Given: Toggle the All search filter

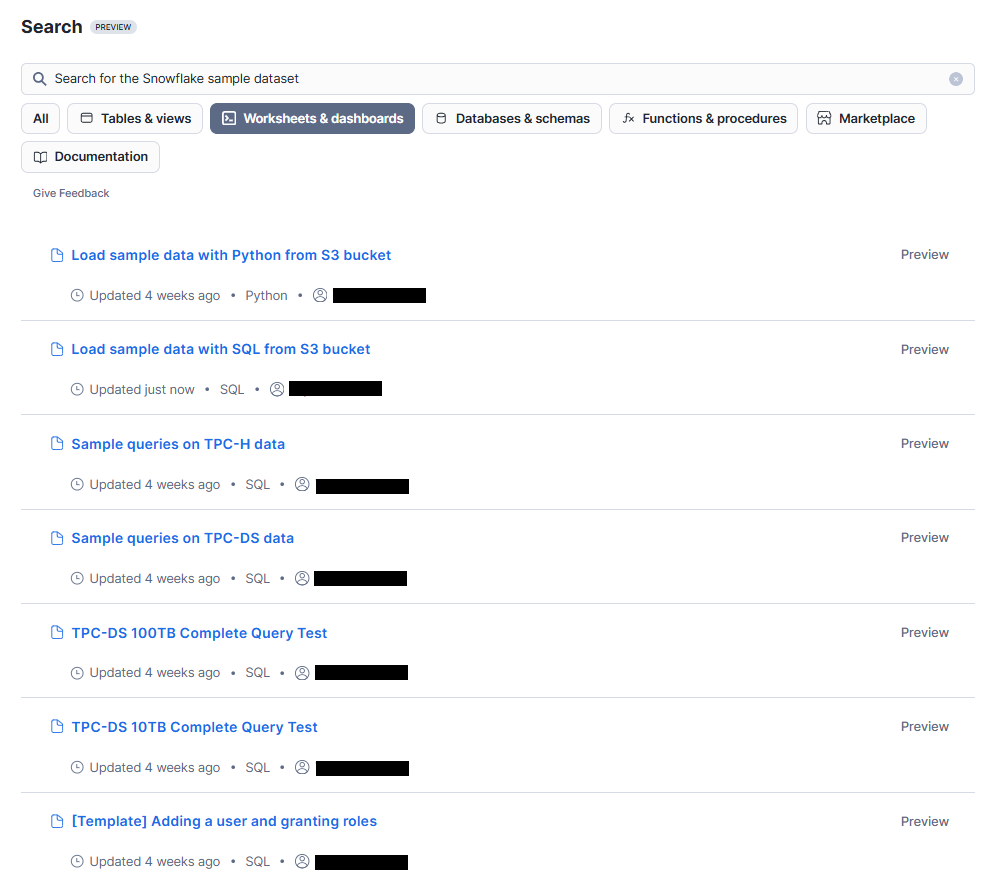Looking at the screenshot, I should [40, 118].
